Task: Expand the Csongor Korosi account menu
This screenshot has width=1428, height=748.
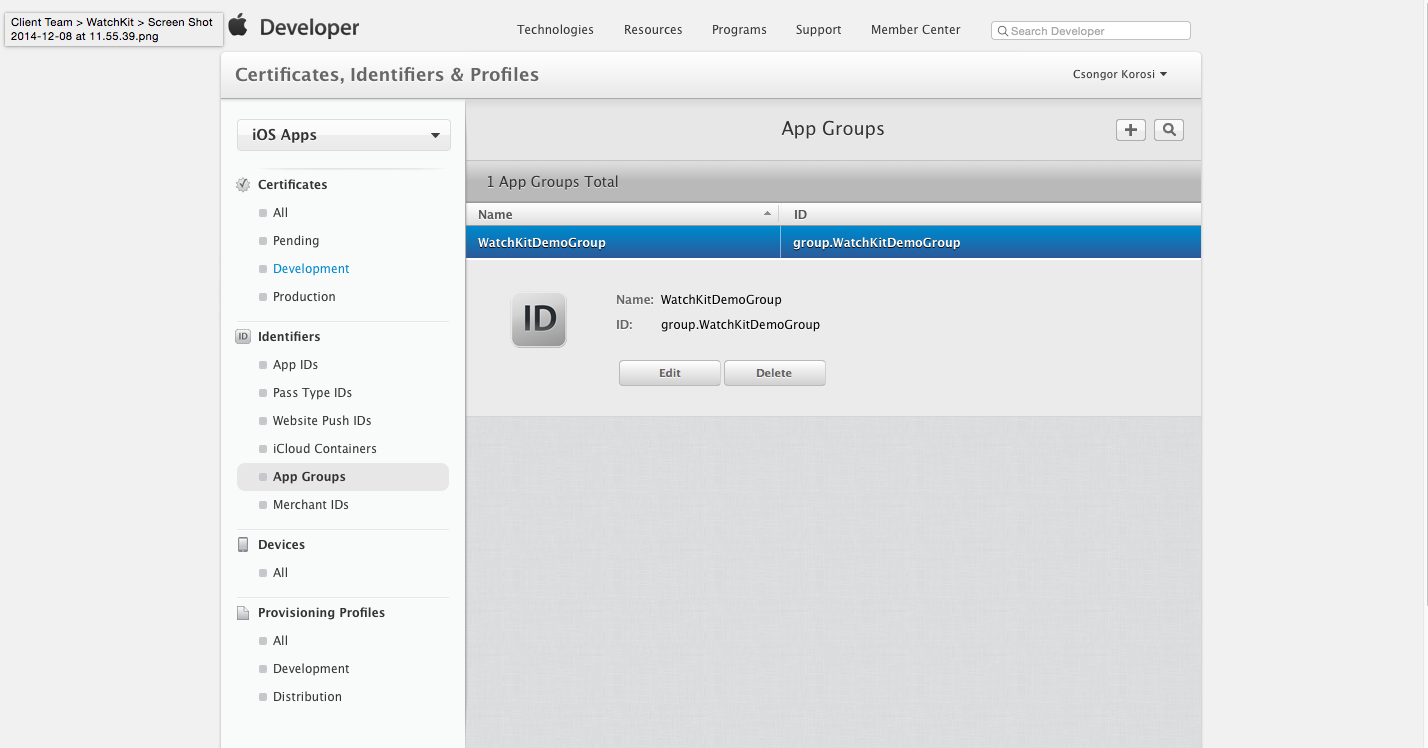Action: 1119,74
